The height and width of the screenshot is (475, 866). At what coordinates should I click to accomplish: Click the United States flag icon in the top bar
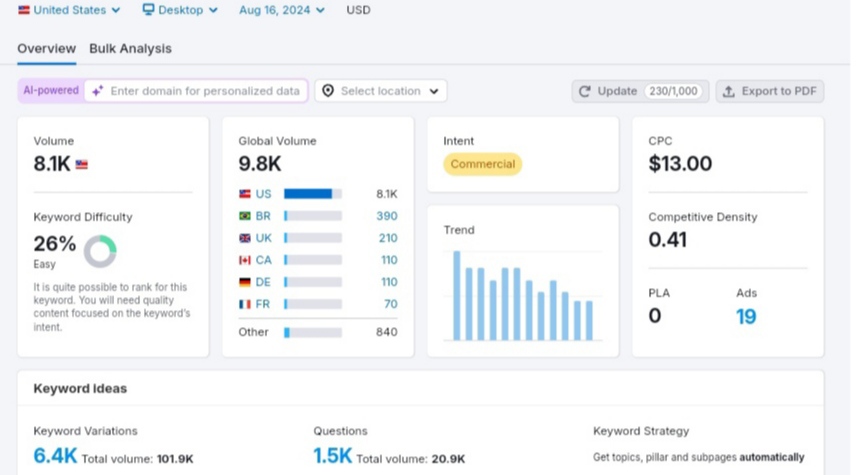[24, 10]
